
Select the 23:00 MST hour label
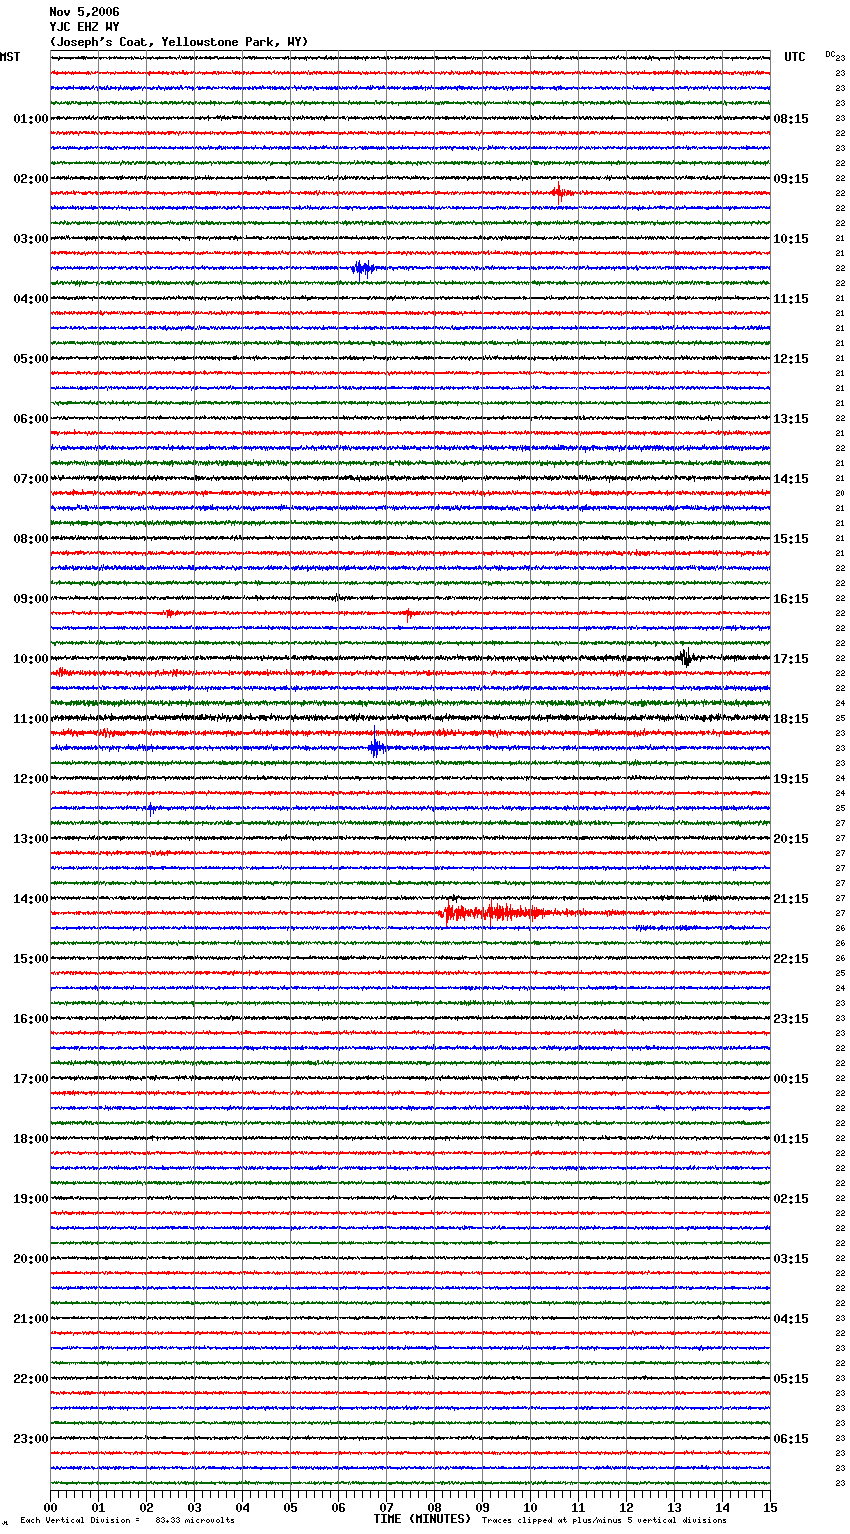tap(31, 1439)
